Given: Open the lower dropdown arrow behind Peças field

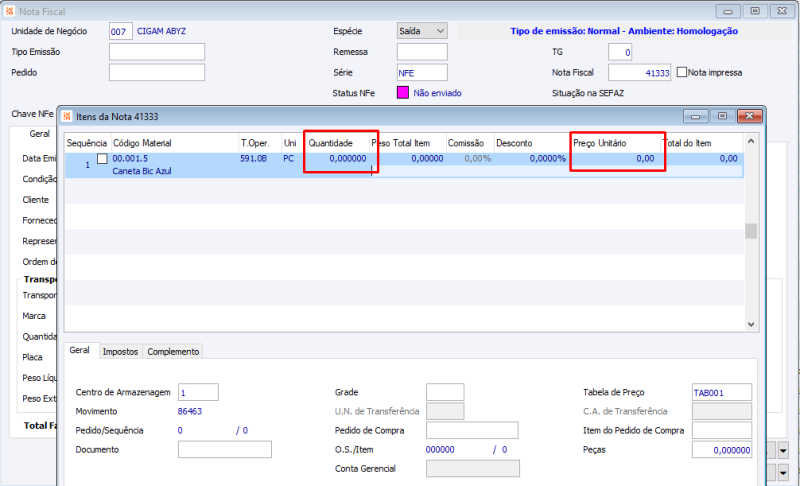Looking at the screenshot, I should (783, 473).
